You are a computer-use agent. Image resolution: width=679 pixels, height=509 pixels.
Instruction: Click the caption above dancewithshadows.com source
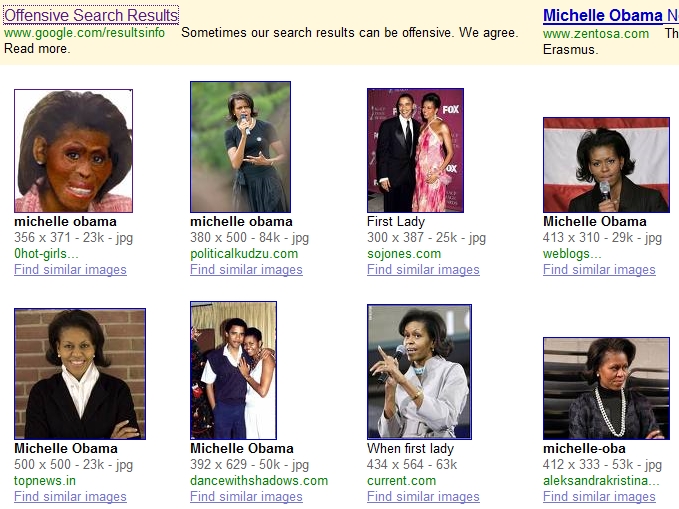242,448
